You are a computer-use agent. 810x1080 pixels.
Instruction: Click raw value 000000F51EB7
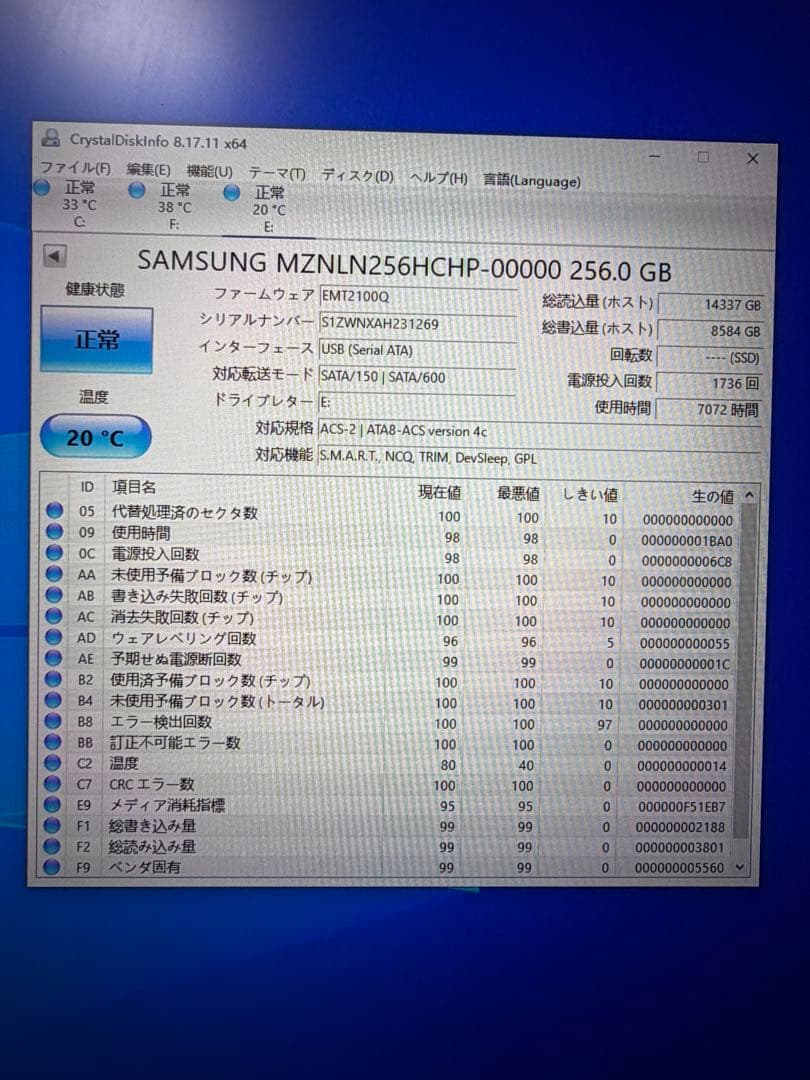[681, 807]
